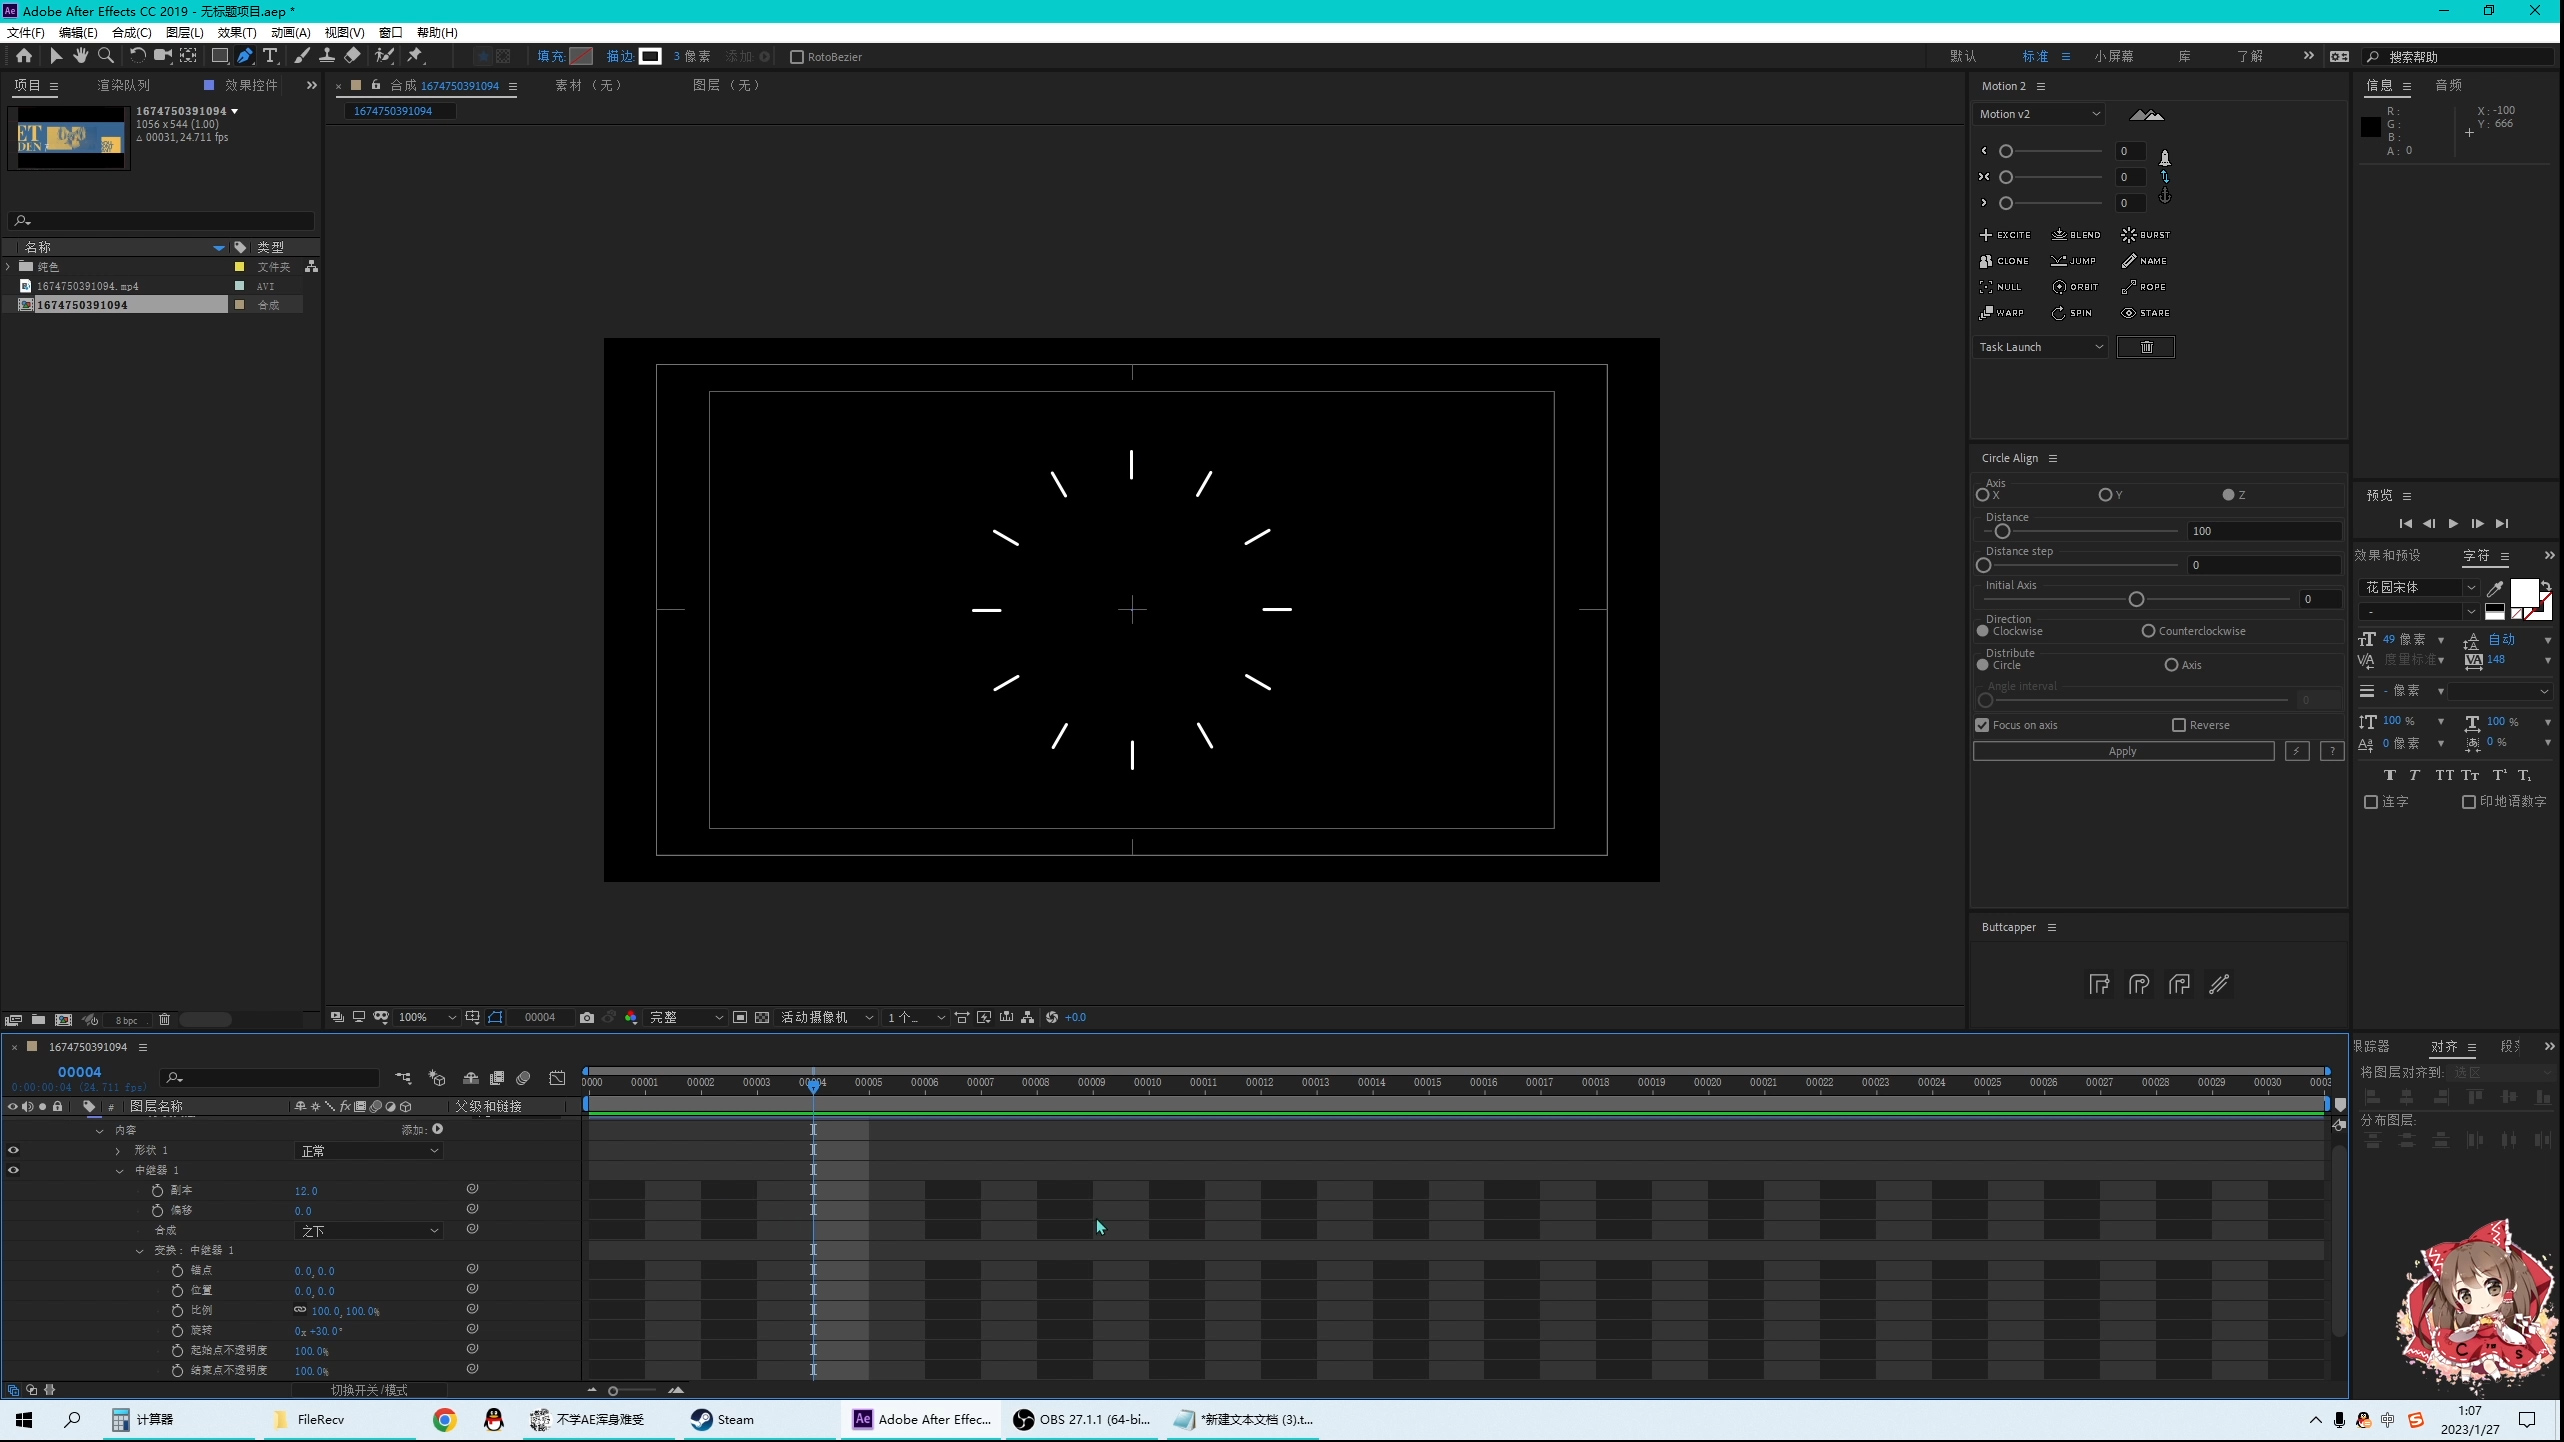The width and height of the screenshot is (2564, 1442).
Task: Click the ROPE tool in Motion 2
Action: (x=2144, y=287)
